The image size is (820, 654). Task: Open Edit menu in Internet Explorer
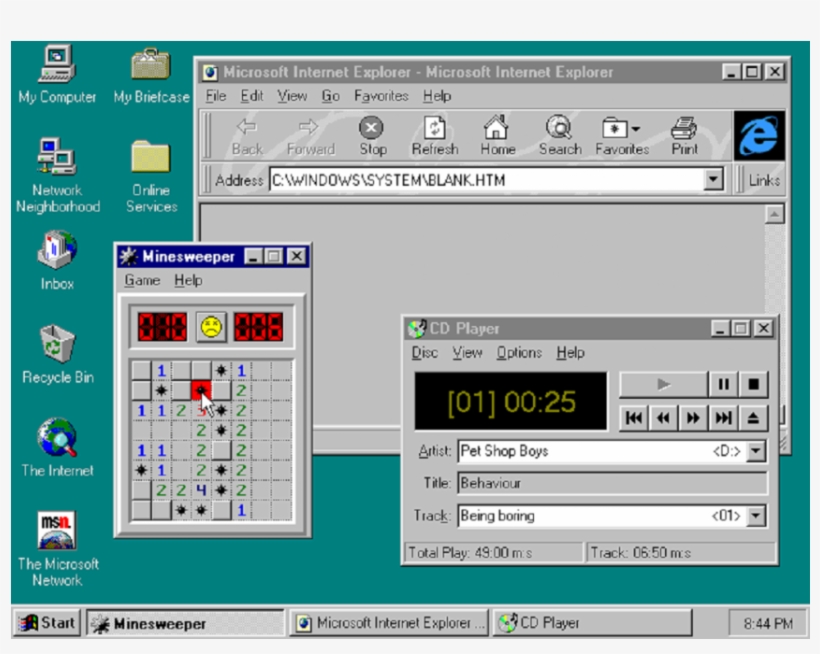coord(252,96)
